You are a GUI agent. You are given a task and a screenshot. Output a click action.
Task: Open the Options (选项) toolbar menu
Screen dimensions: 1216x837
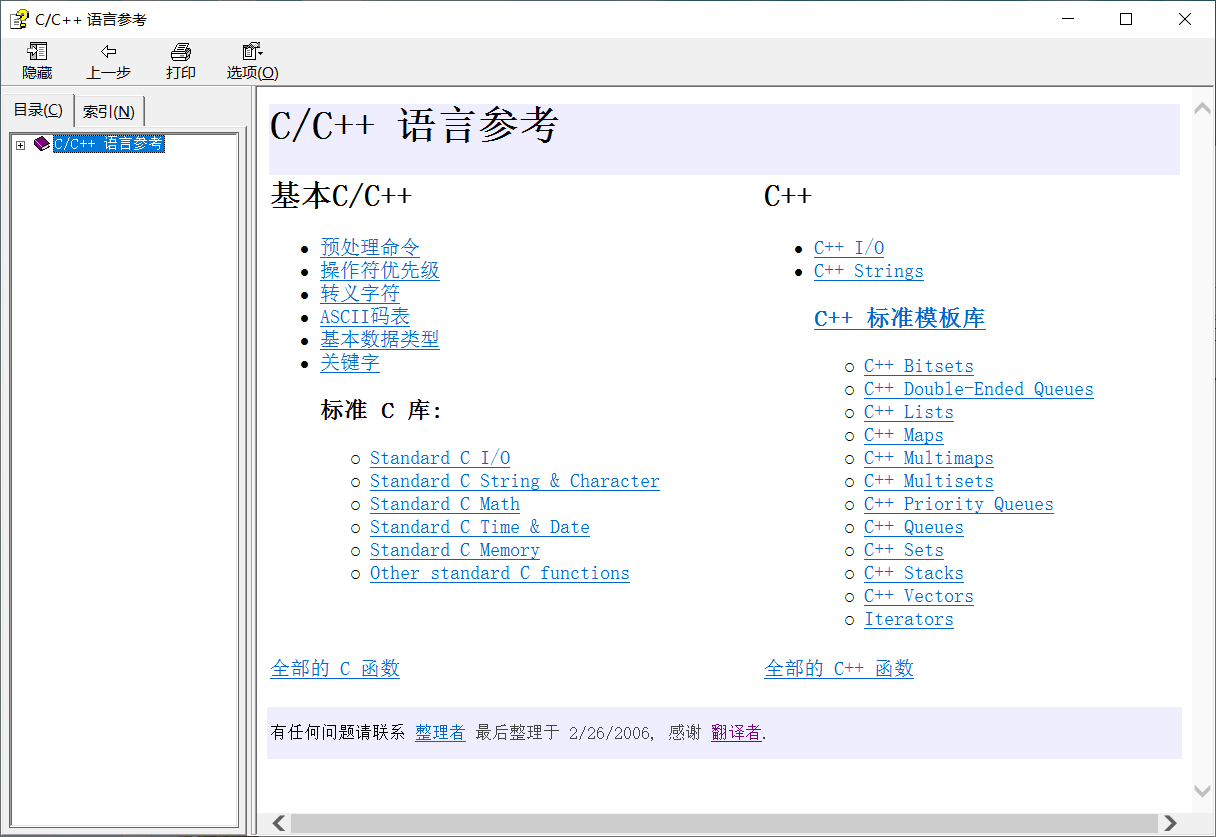(251, 59)
